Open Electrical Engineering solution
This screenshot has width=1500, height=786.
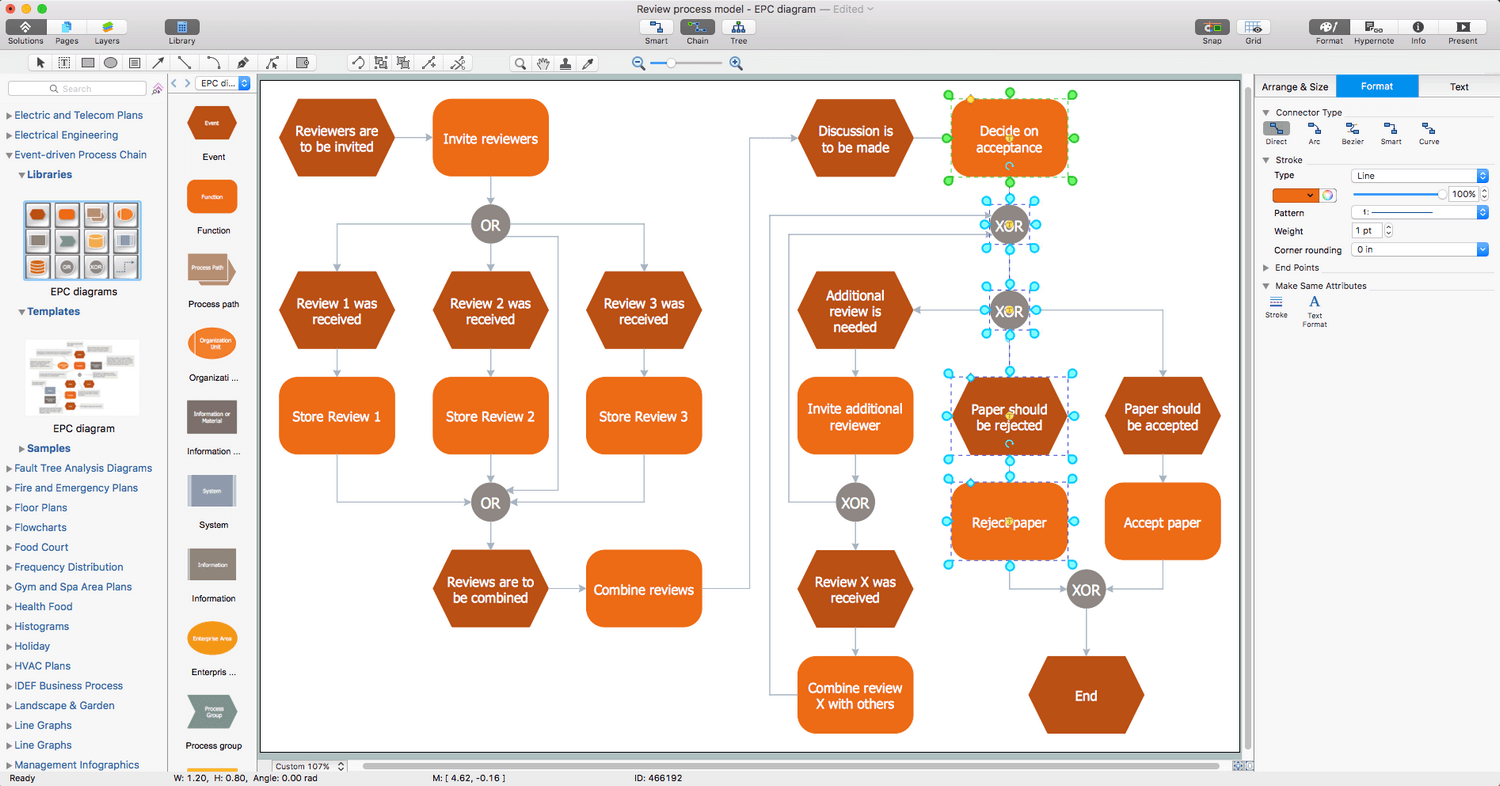coord(66,135)
